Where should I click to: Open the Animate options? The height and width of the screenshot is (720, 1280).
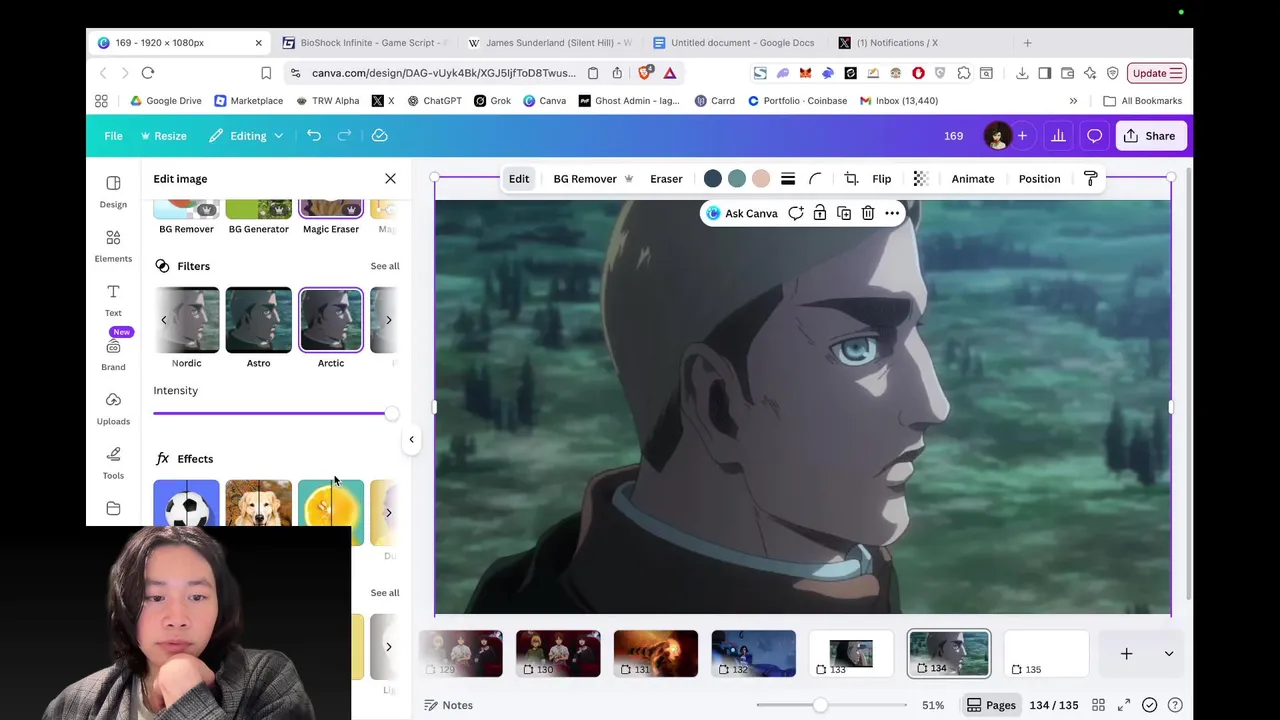tap(973, 179)
